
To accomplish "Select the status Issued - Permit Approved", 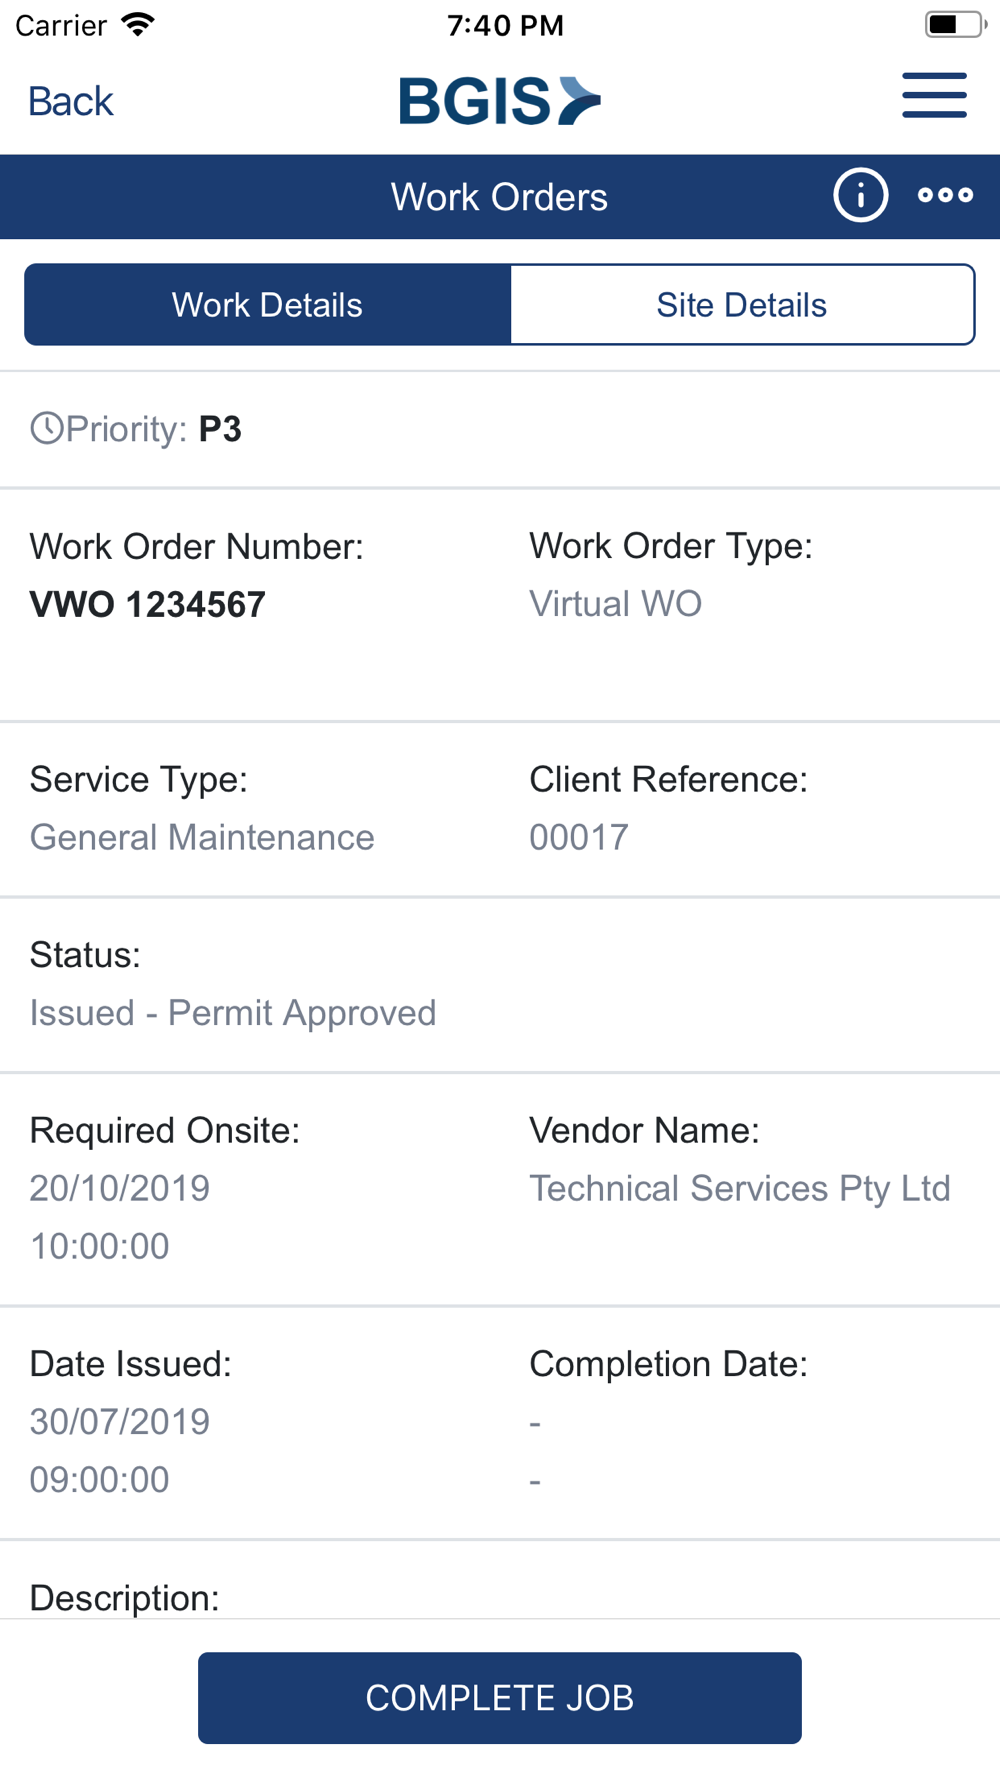I will click(233, 1013).
